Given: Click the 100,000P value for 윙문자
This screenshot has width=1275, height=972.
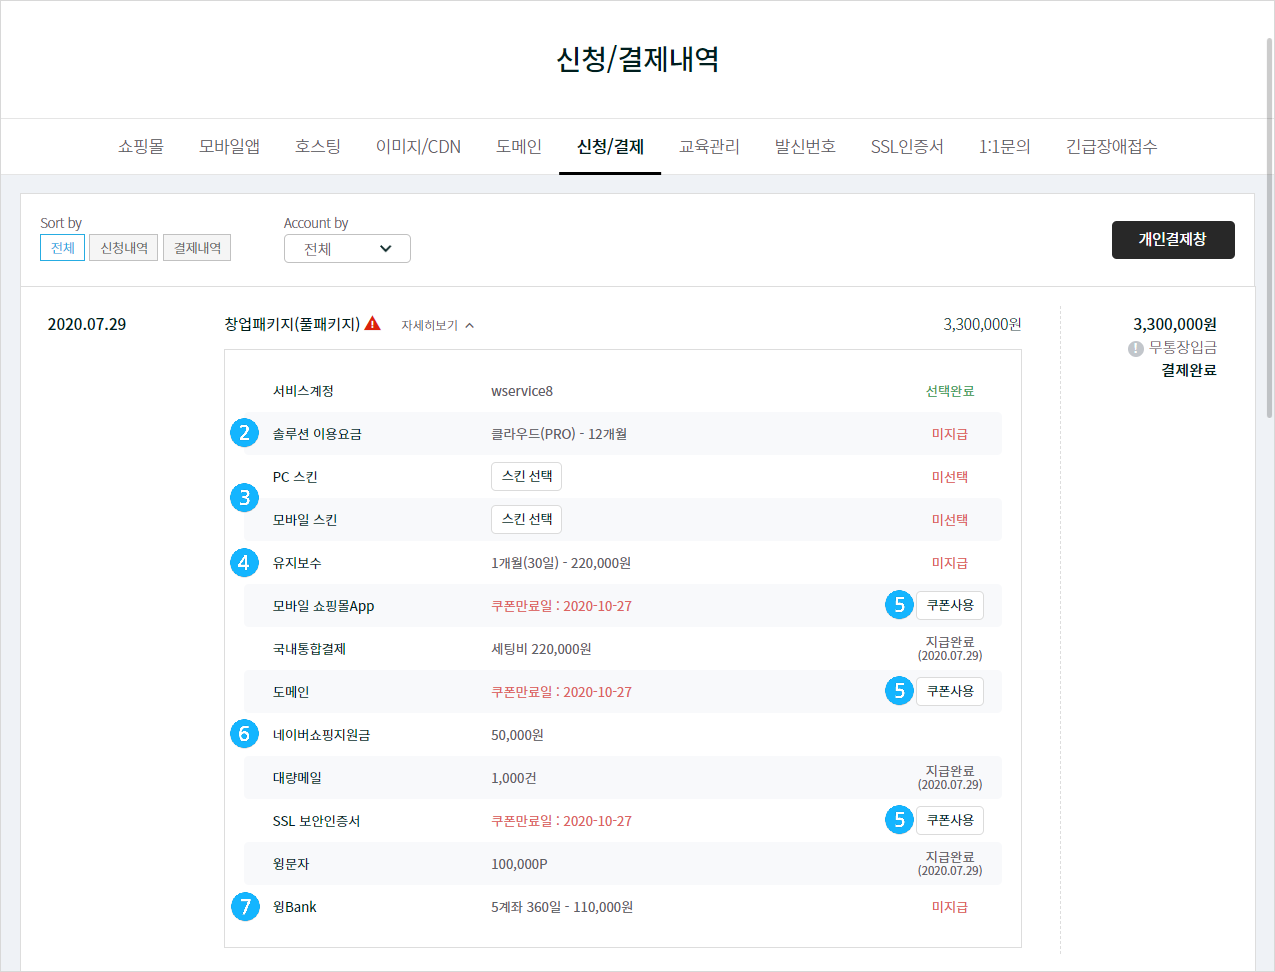Looking at the screenshot, I should [x=519, y=864].
